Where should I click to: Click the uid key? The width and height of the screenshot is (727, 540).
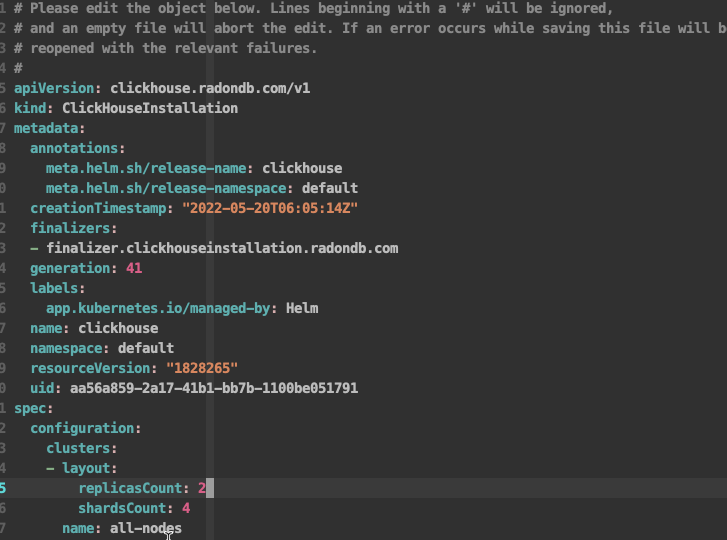pos(42,388)
